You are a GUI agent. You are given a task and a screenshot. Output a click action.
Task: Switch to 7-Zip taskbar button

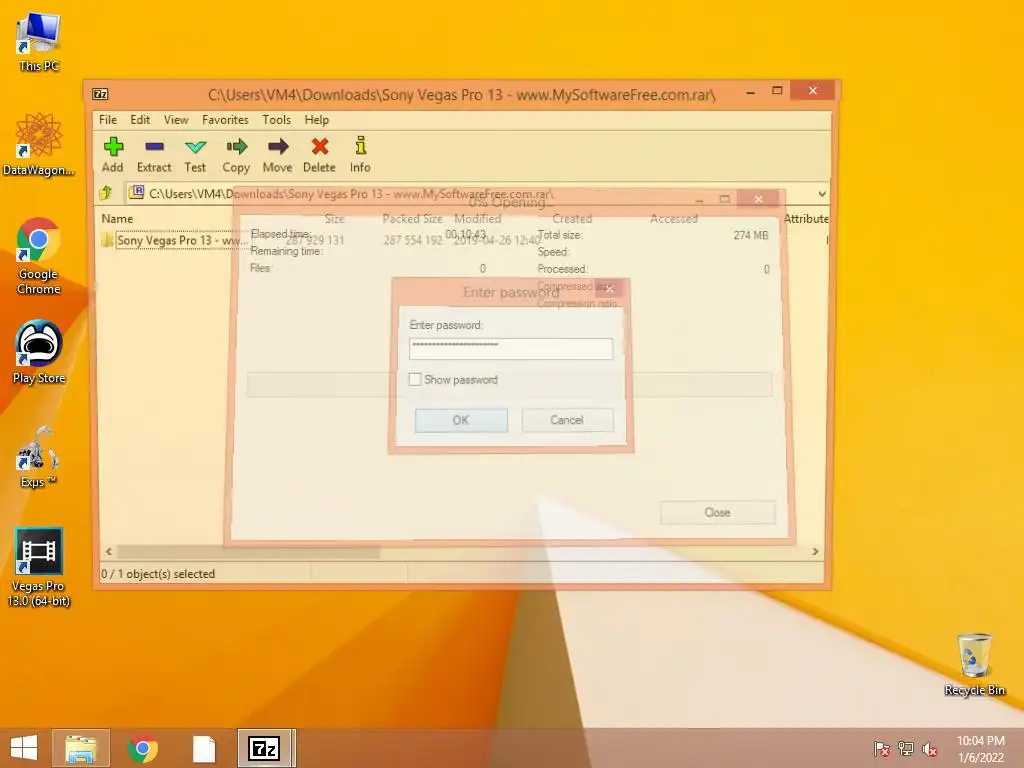(x=266, y=748)
